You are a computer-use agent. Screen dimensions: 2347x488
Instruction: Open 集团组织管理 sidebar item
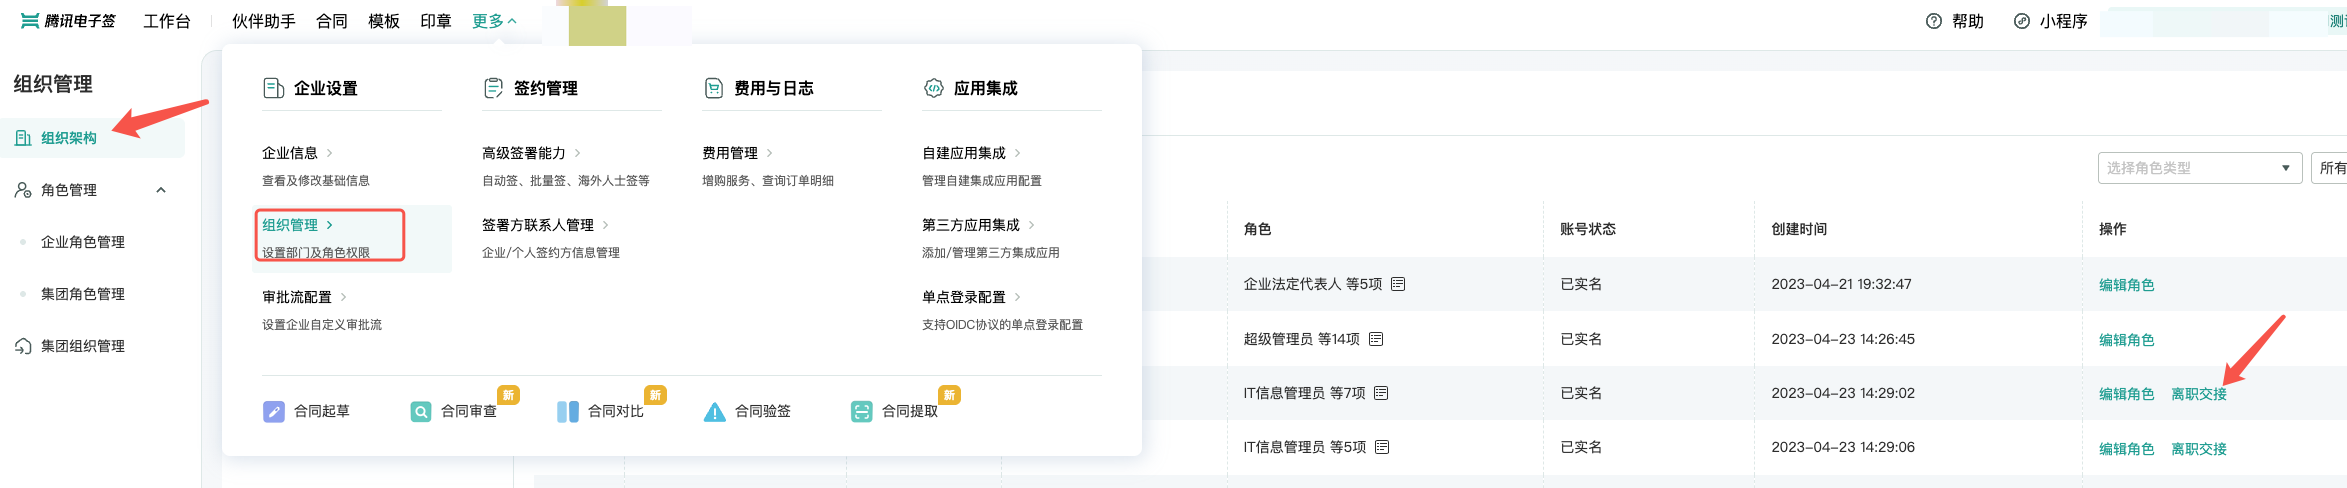83,346
